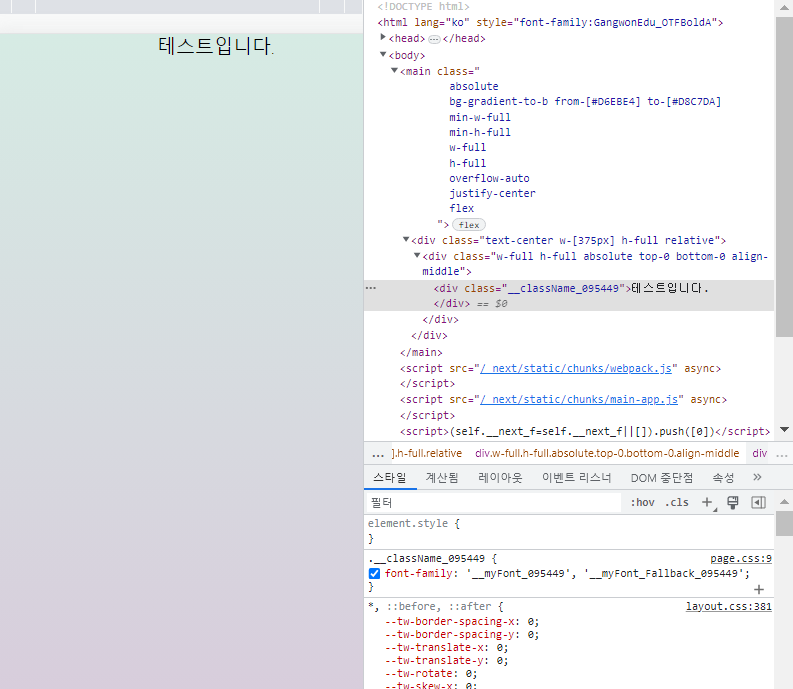Select the self.__next_f push script row
The height and width of the screenshot is (689, 793).
point(585,431)
